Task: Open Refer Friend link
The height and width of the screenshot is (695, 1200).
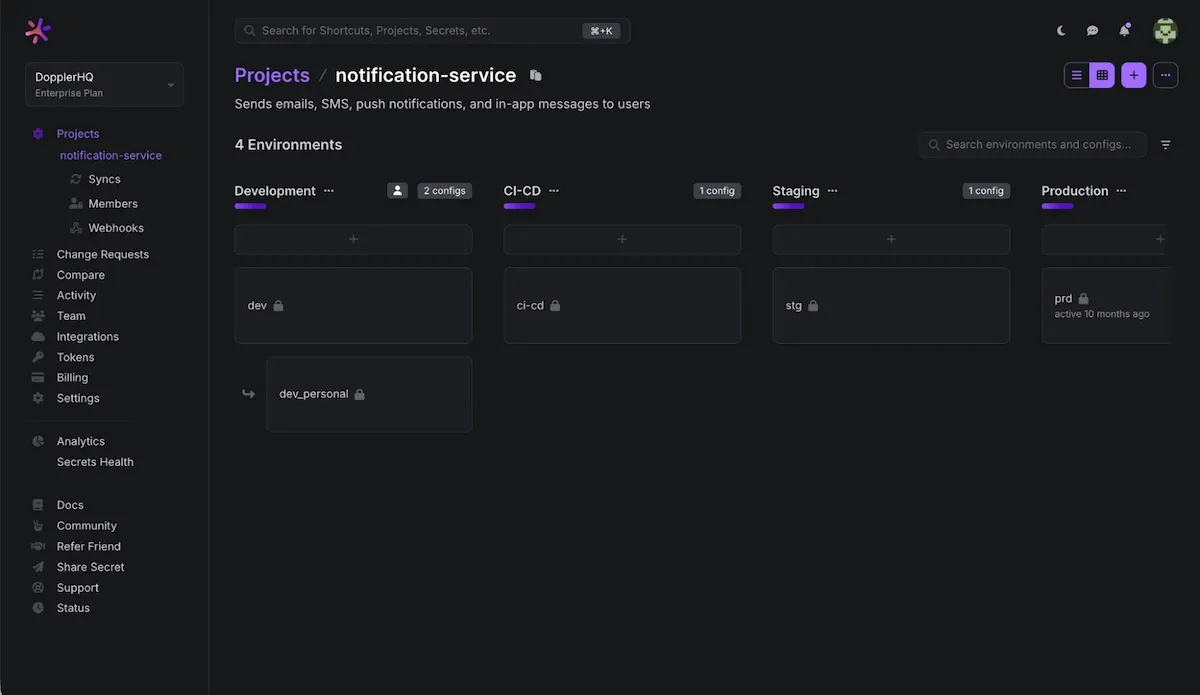Action: tap(88, 547)
